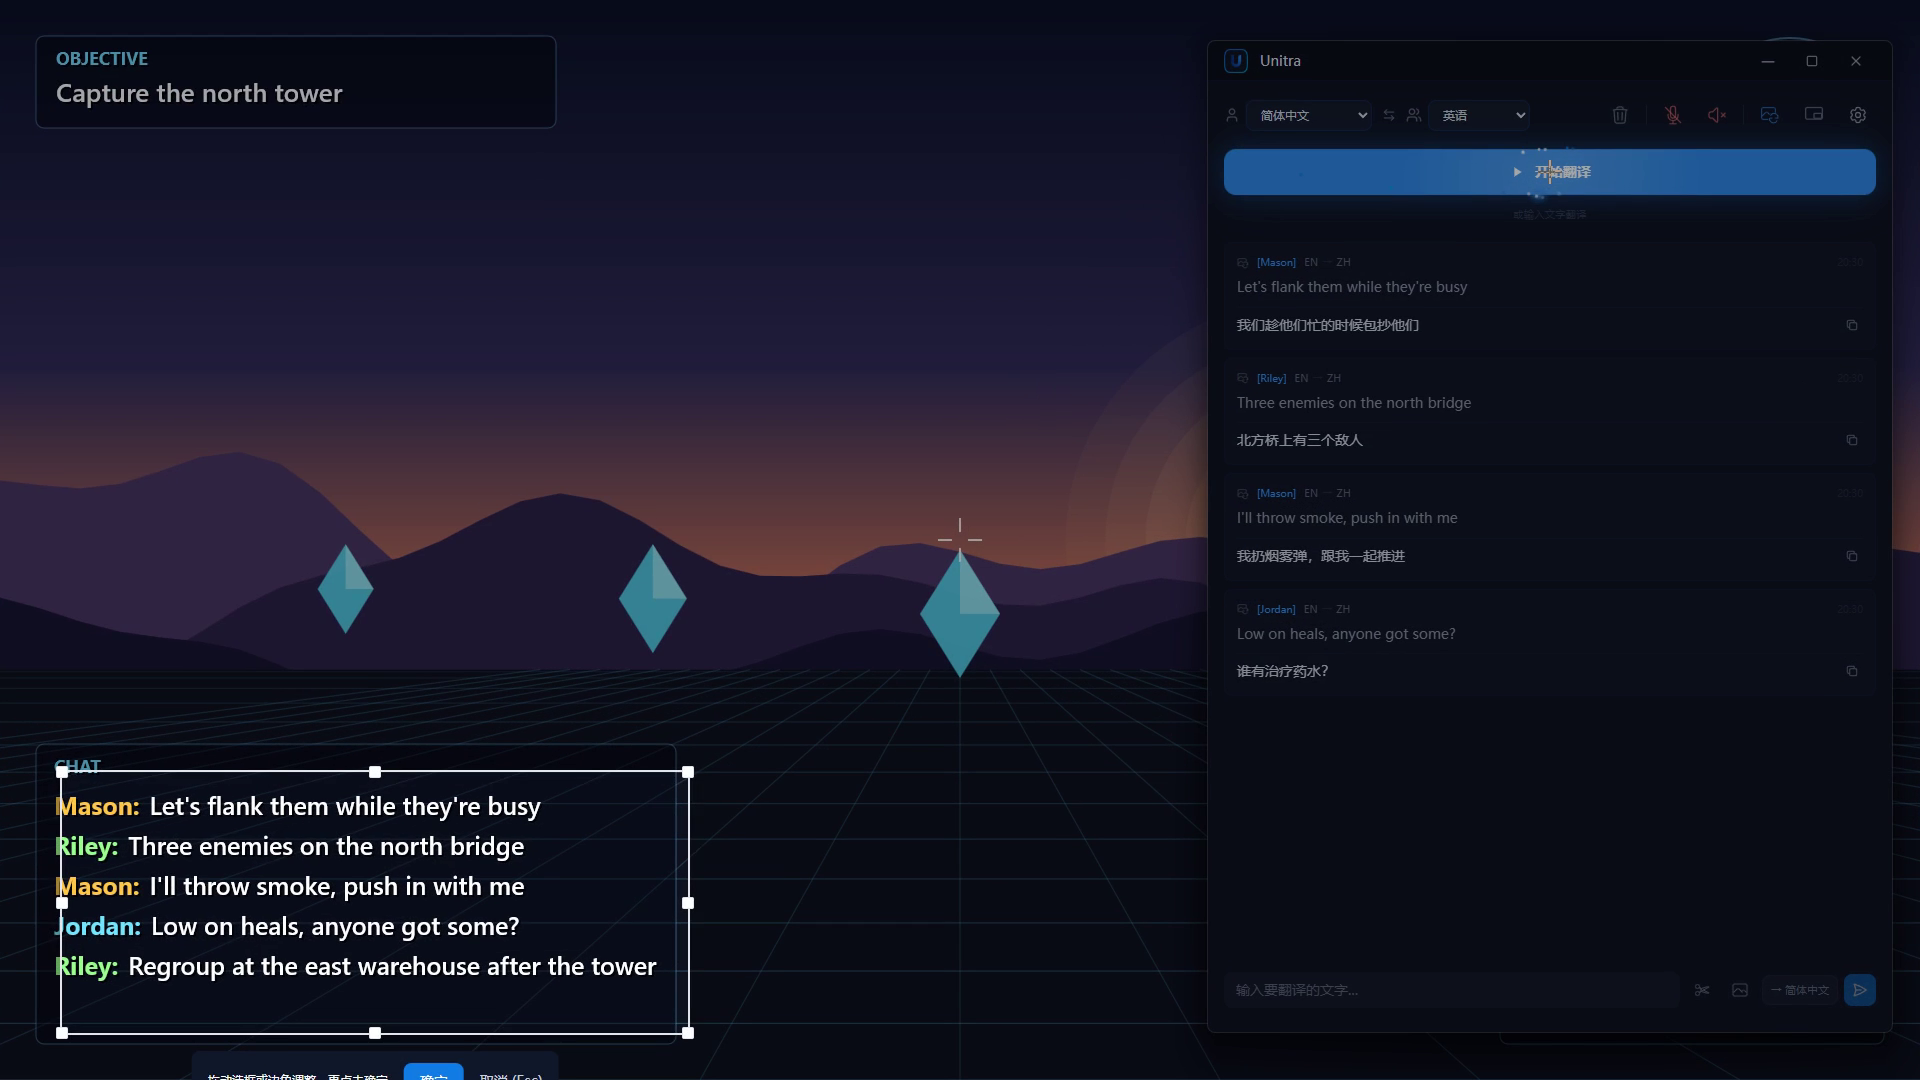Click the person icon next to the source language
The width and height of the screenshot is (1920, 1080).
tap(1232, 115)
